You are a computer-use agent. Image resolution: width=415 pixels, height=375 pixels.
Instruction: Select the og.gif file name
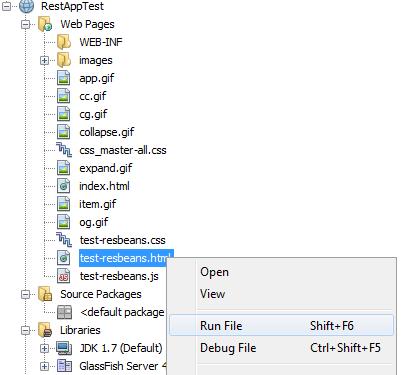tap(94, 222)
